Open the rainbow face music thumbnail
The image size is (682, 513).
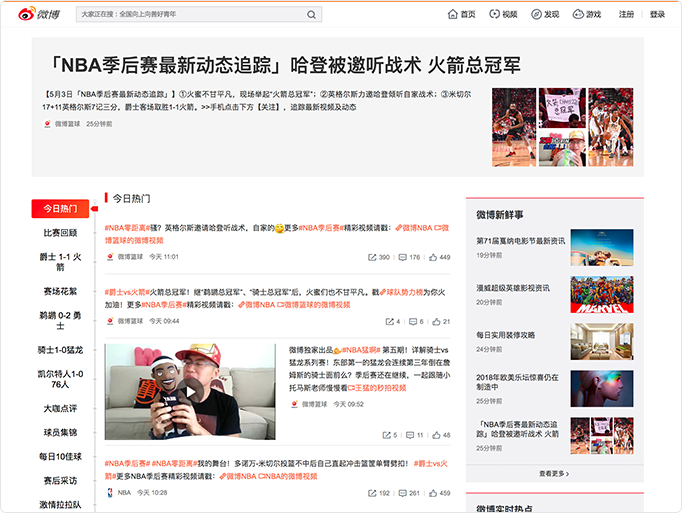(602, 389)
